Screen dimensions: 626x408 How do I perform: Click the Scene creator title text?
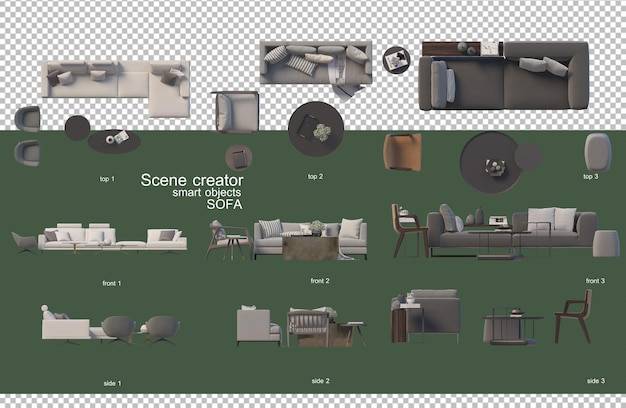coord(192,180)
